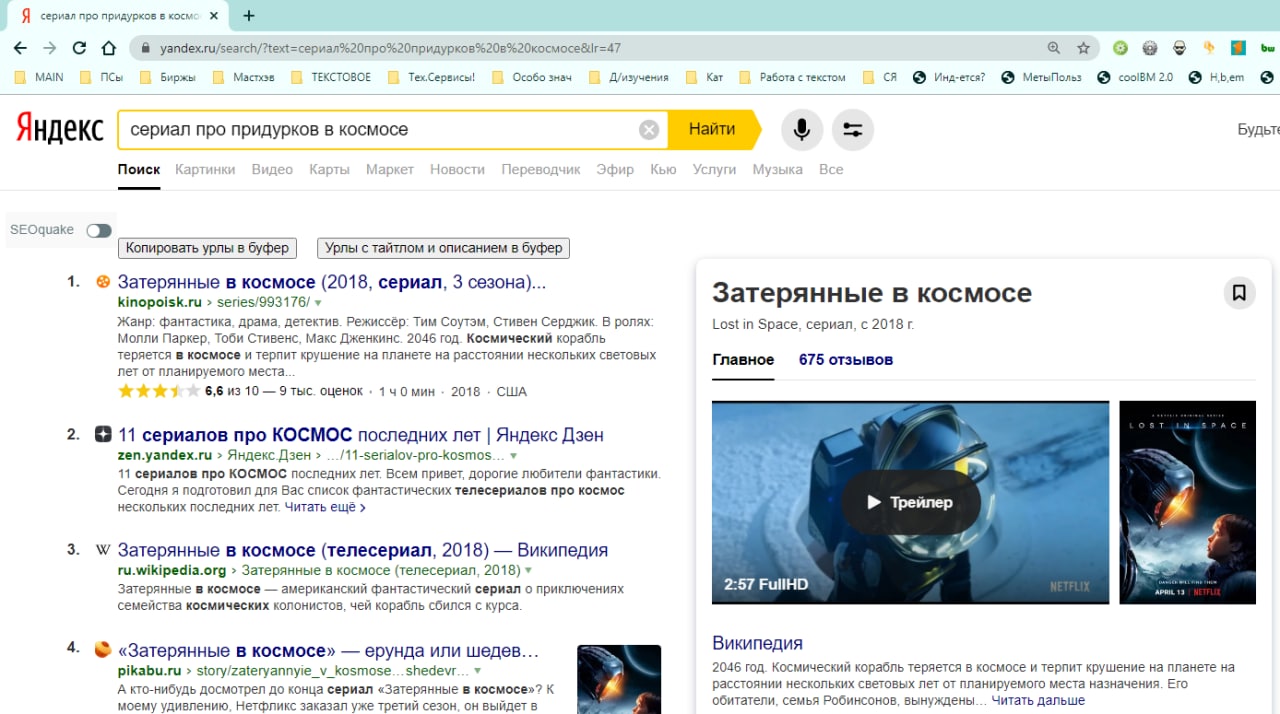
Task: Click Читать ещё in the Zen result
Action: coord(325,507)
